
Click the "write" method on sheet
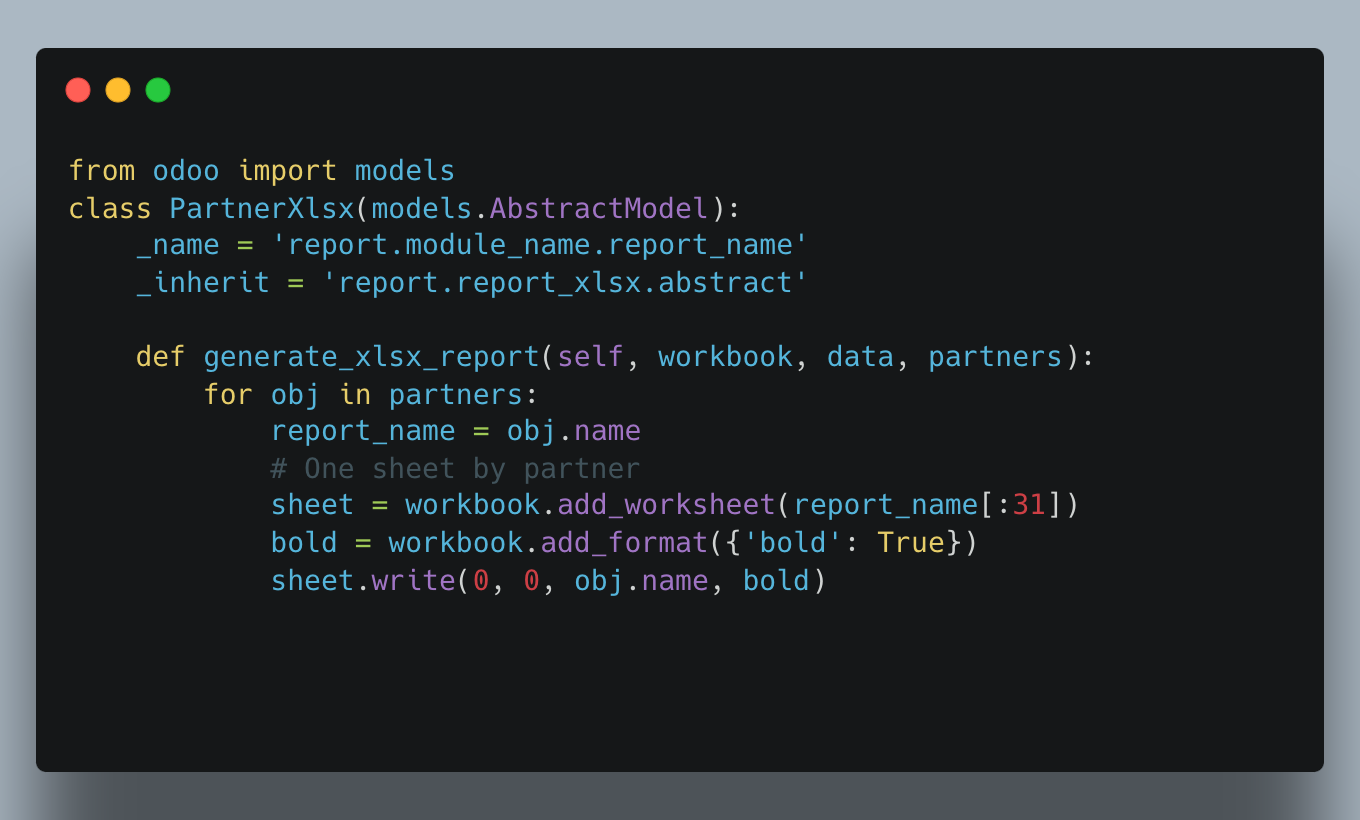pyautogui.click(x=414, y=579)
